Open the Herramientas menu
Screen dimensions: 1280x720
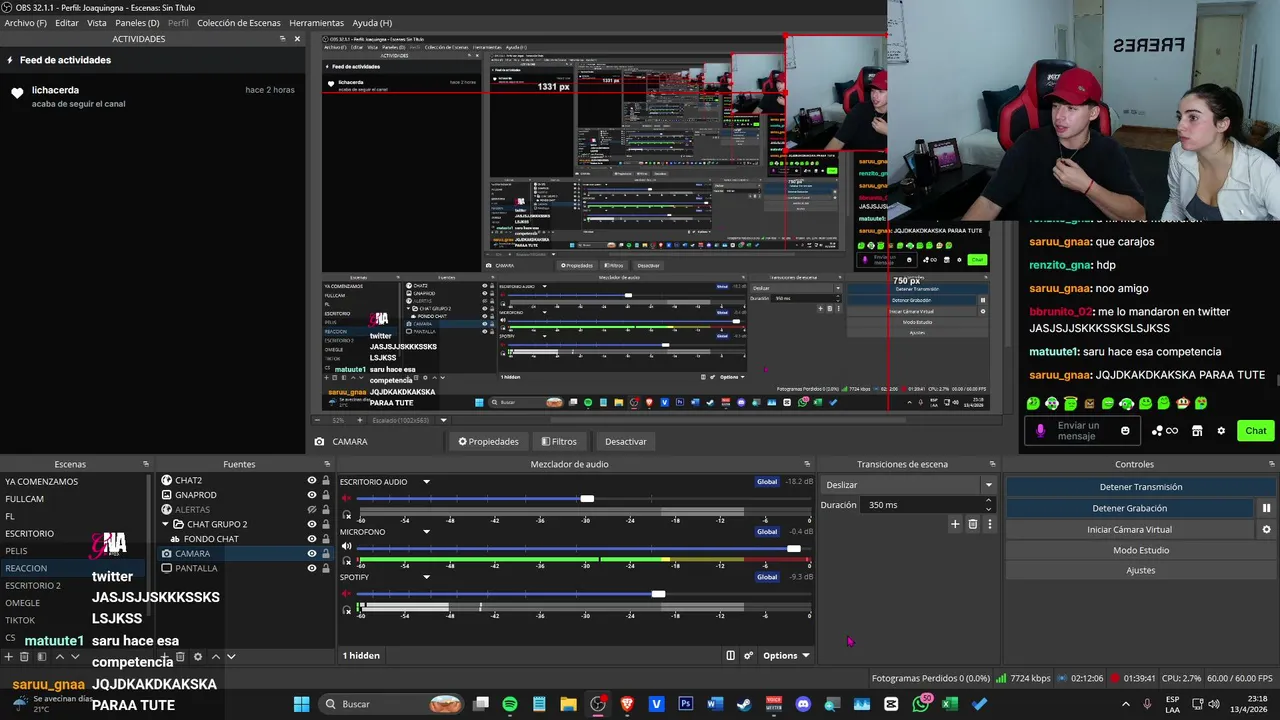316,23
